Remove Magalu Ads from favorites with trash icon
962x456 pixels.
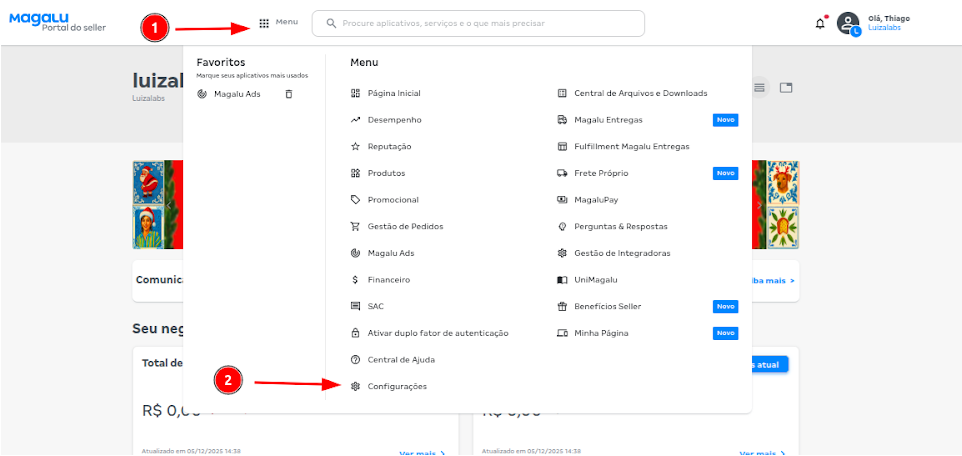point(288,94)
